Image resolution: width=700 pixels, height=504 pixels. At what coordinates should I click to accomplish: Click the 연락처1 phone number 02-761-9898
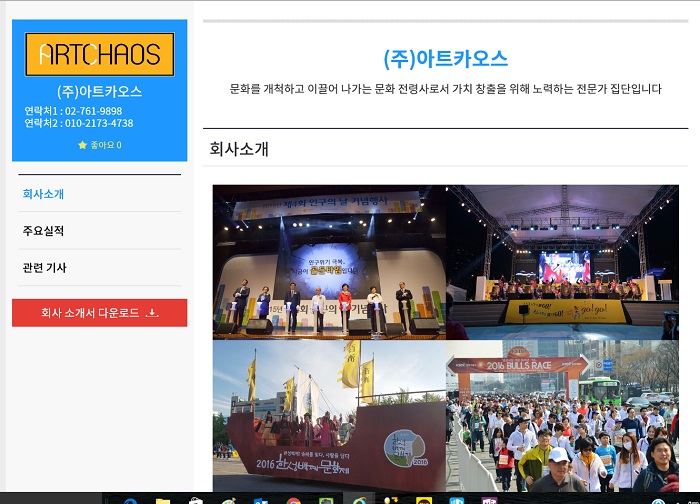coord(93,111)
